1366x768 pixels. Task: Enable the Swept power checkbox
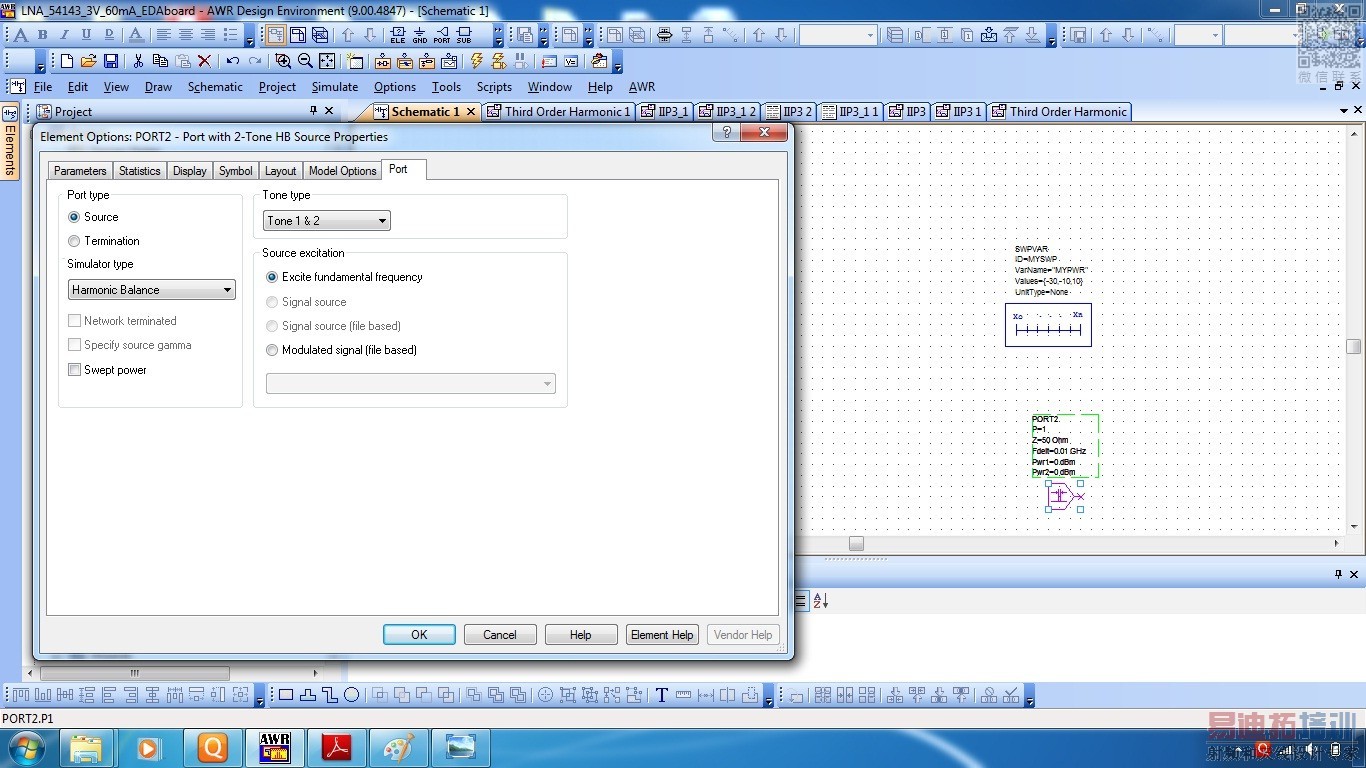tap(74, 370)
